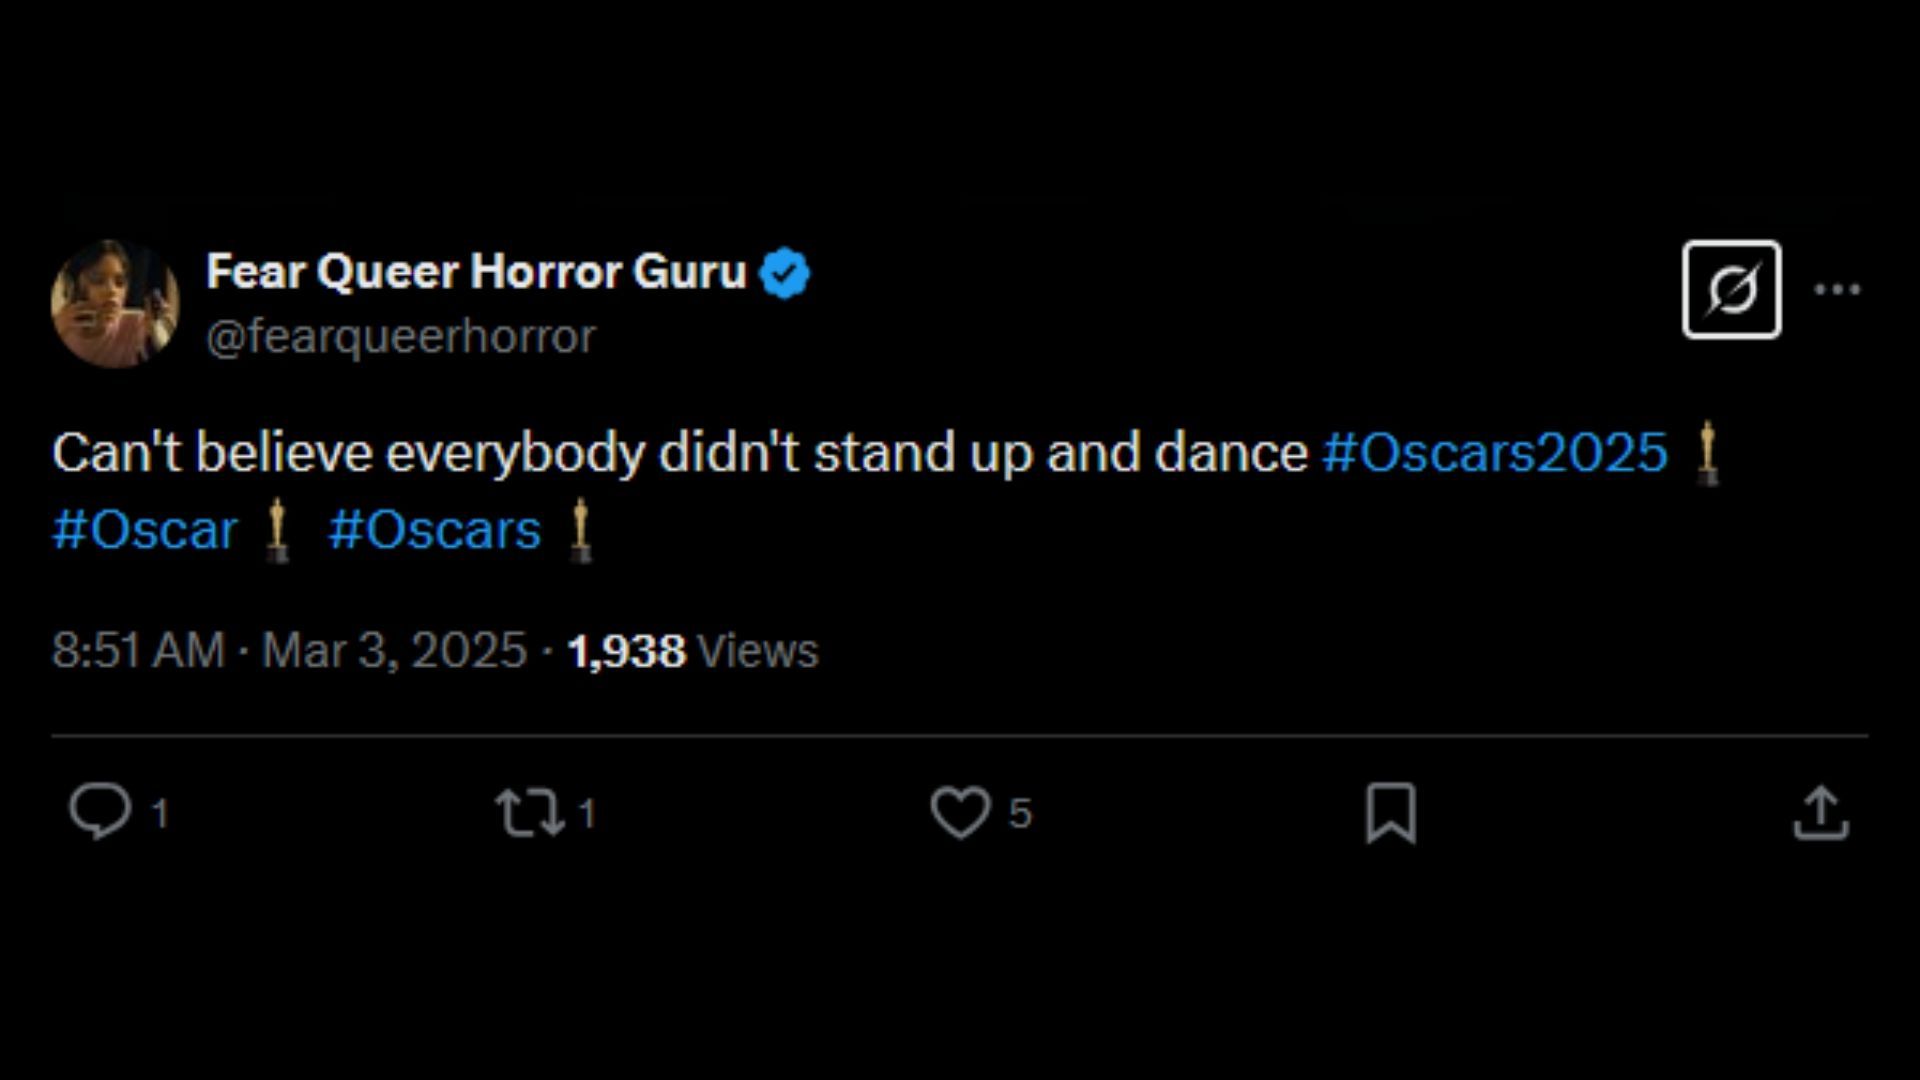
Task: Click the 8:51 AM Mar 3, 2025 timestamp
Action: pos(289,651)
